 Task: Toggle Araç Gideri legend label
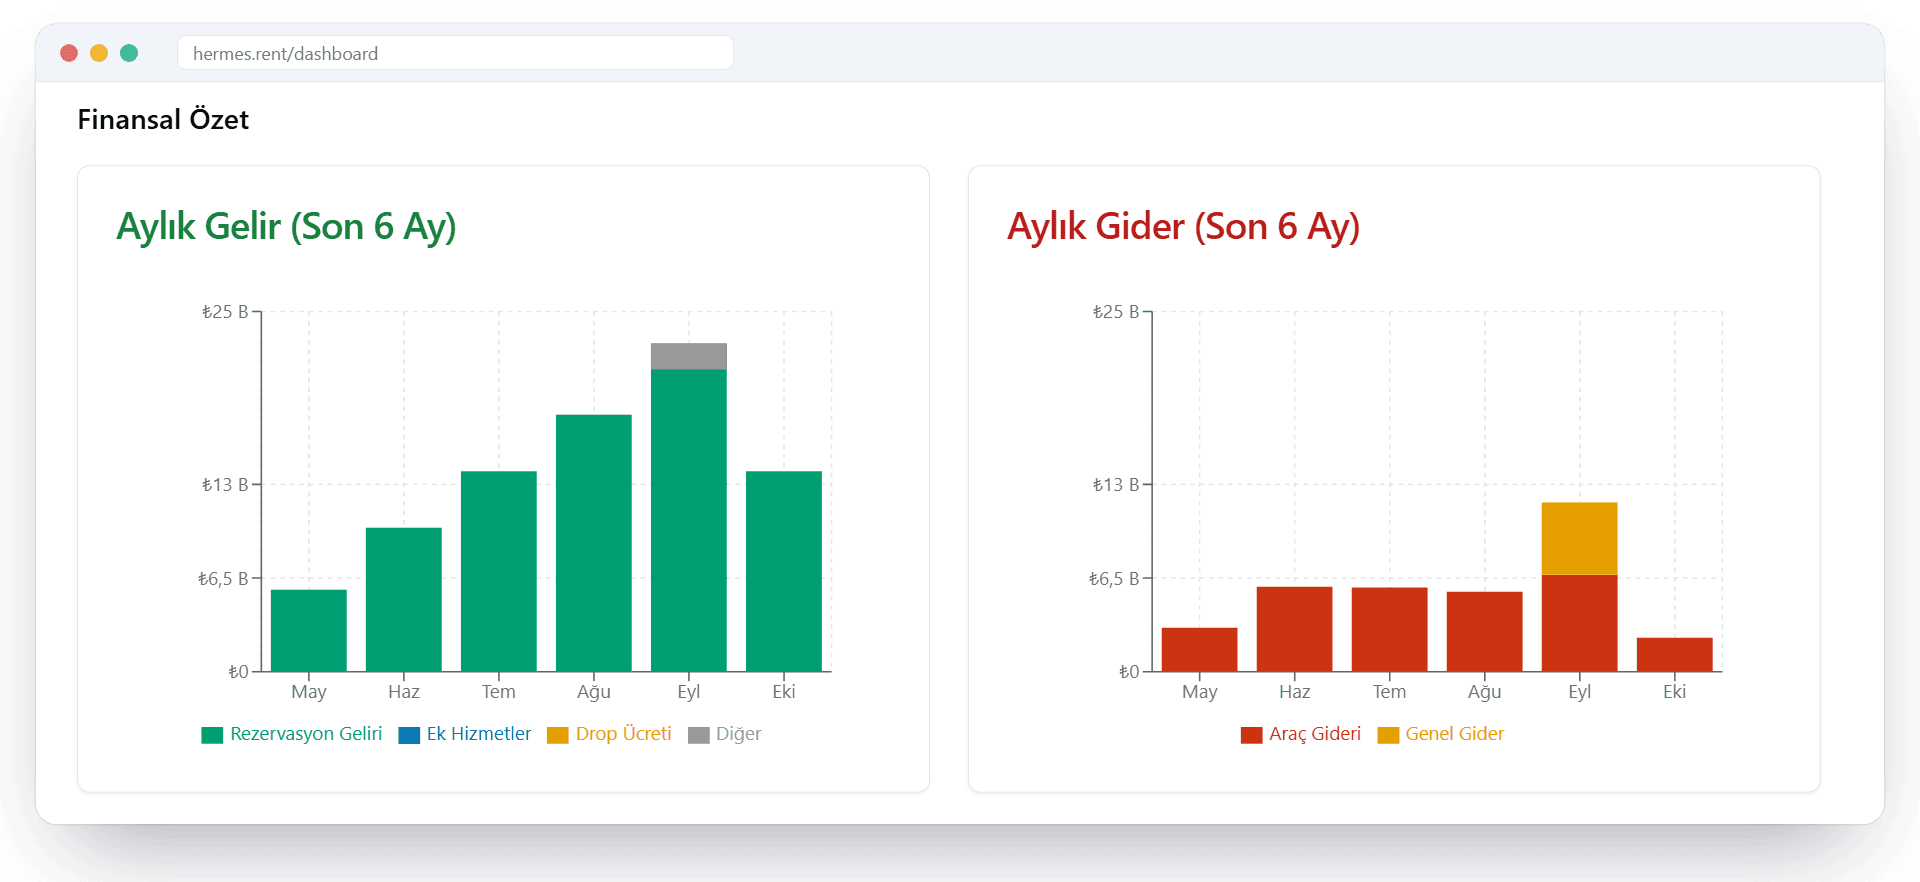1315,734
